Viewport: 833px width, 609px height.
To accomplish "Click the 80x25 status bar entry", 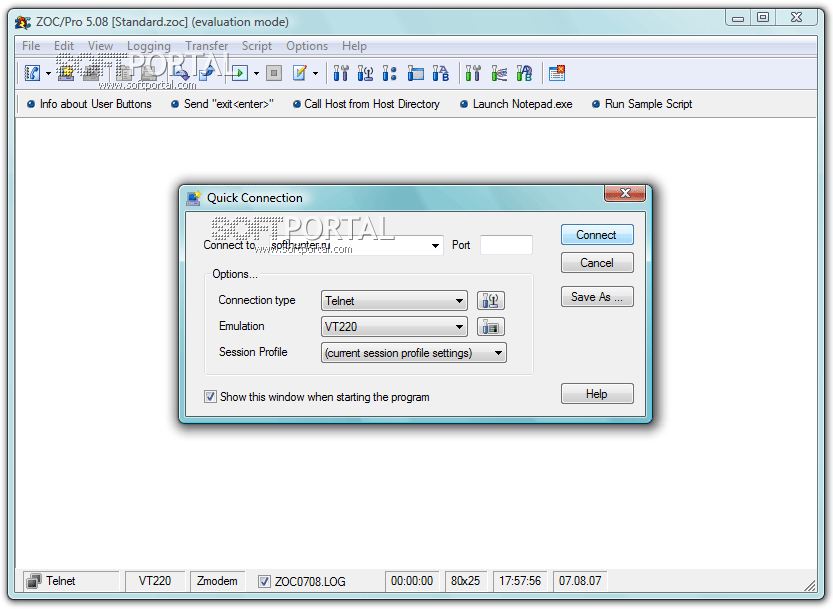I will point(465,581).
